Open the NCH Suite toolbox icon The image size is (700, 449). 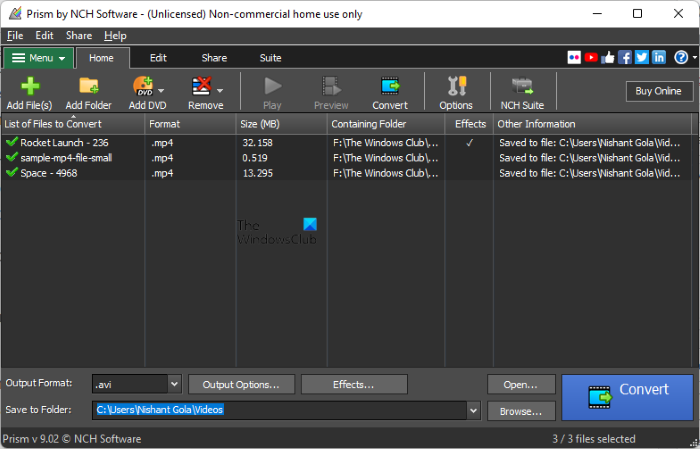point(522,86)
